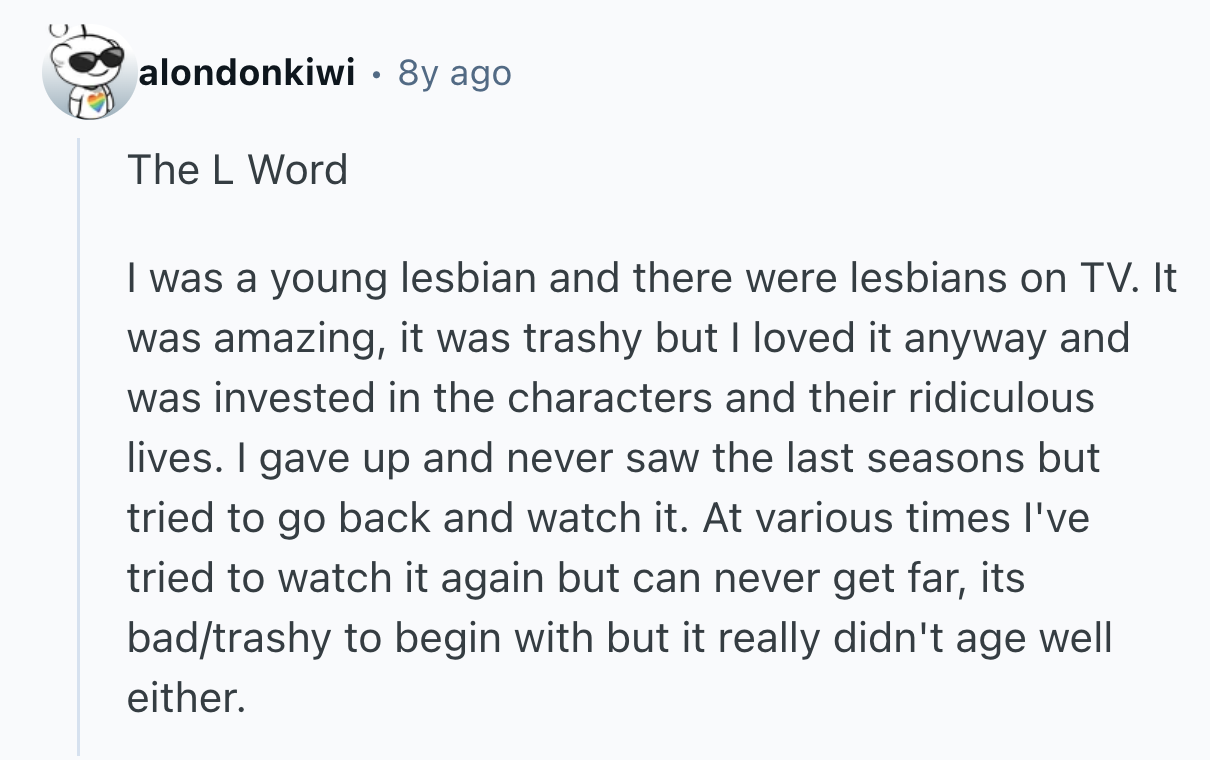Click 'The L Word' title line
This screenshot has height=760, width=1210.
pos(237,170)
